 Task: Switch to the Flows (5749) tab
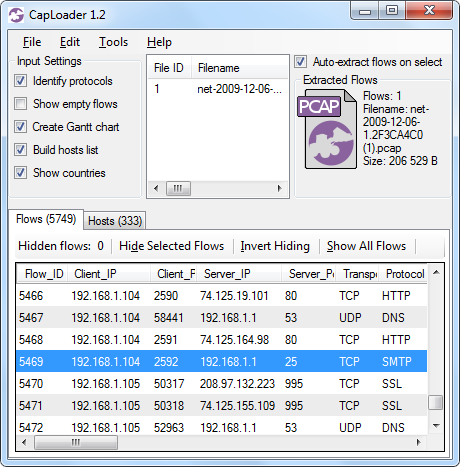coord(46,219)
